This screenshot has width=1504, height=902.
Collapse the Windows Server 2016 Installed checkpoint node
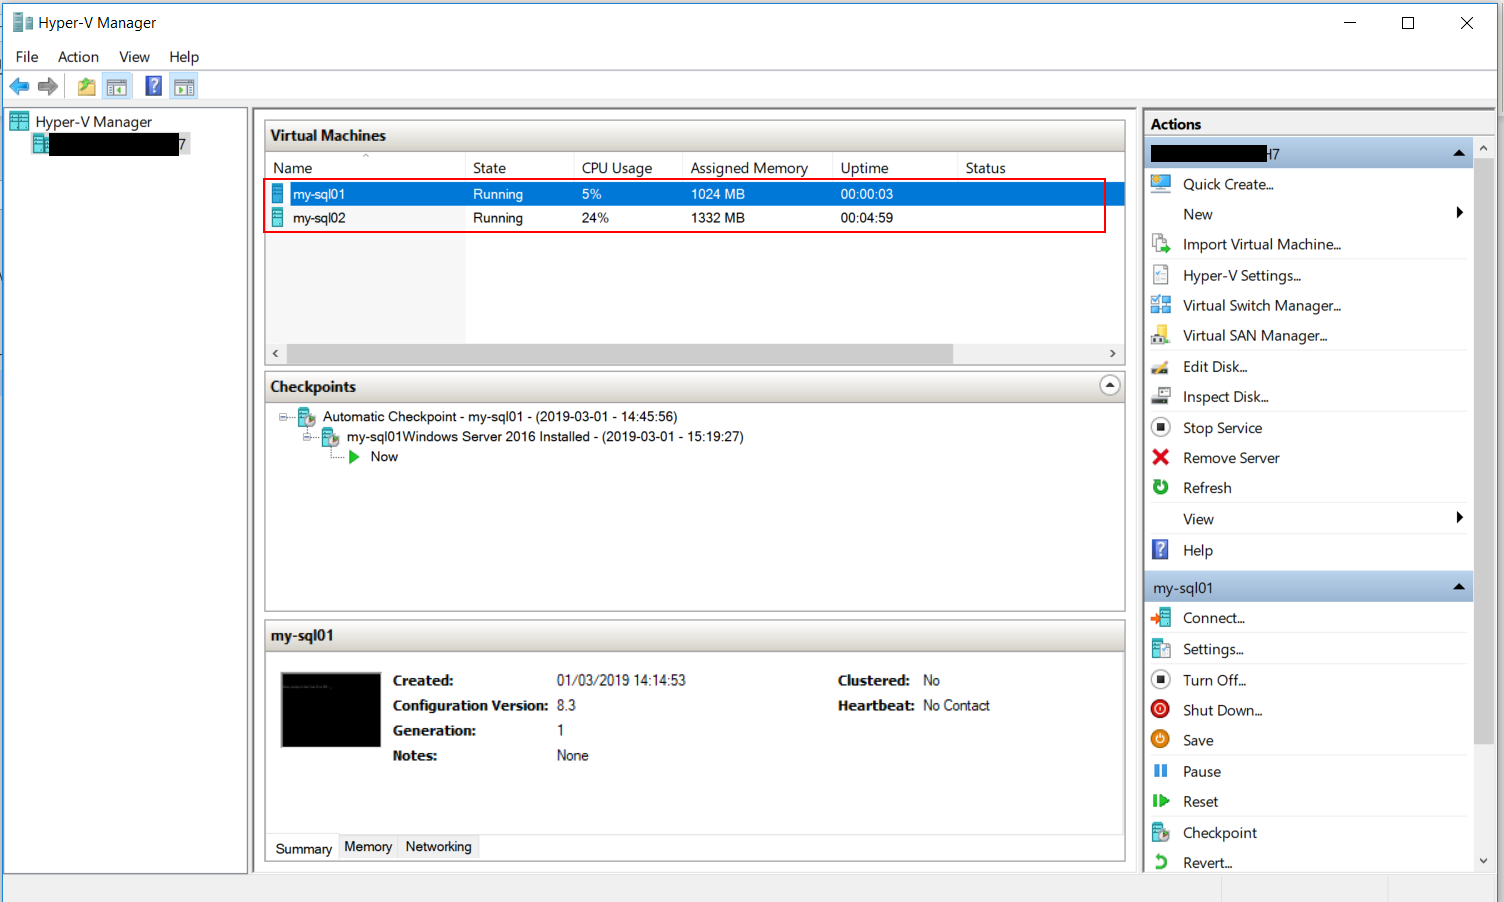pos(307,437)
